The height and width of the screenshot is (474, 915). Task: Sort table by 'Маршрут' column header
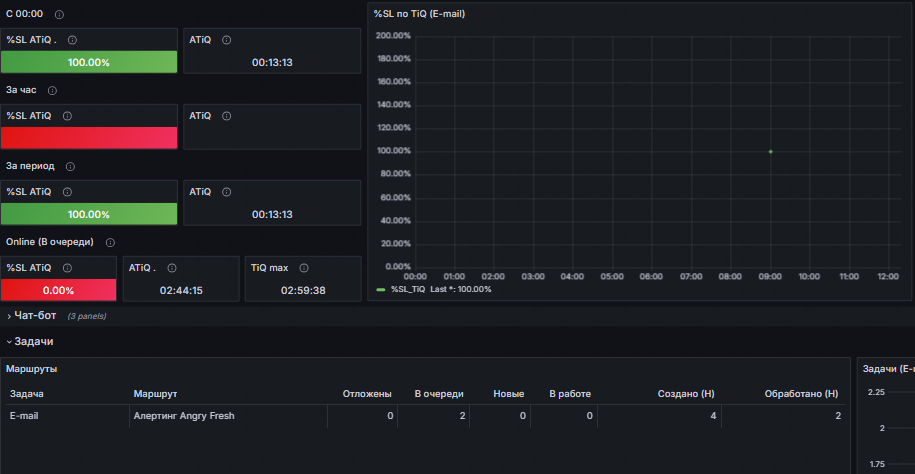coord(155,394)
